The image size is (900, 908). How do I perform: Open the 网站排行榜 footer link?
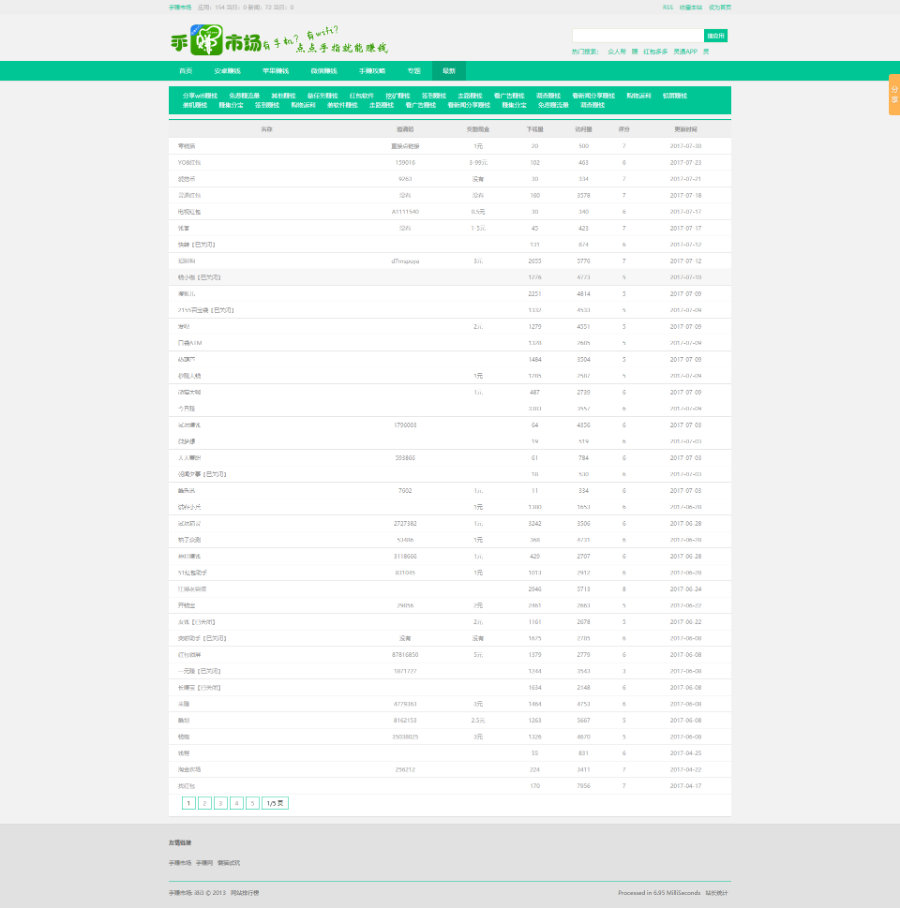[x=245, y=892]
